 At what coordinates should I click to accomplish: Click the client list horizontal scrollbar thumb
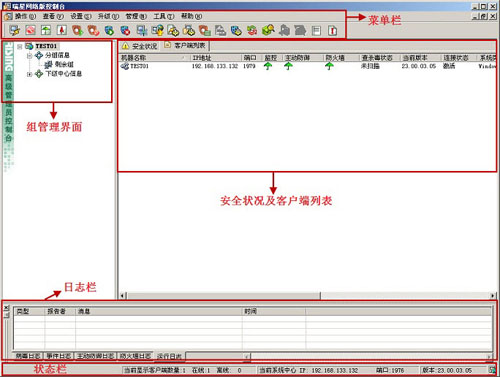coord(223,295)
